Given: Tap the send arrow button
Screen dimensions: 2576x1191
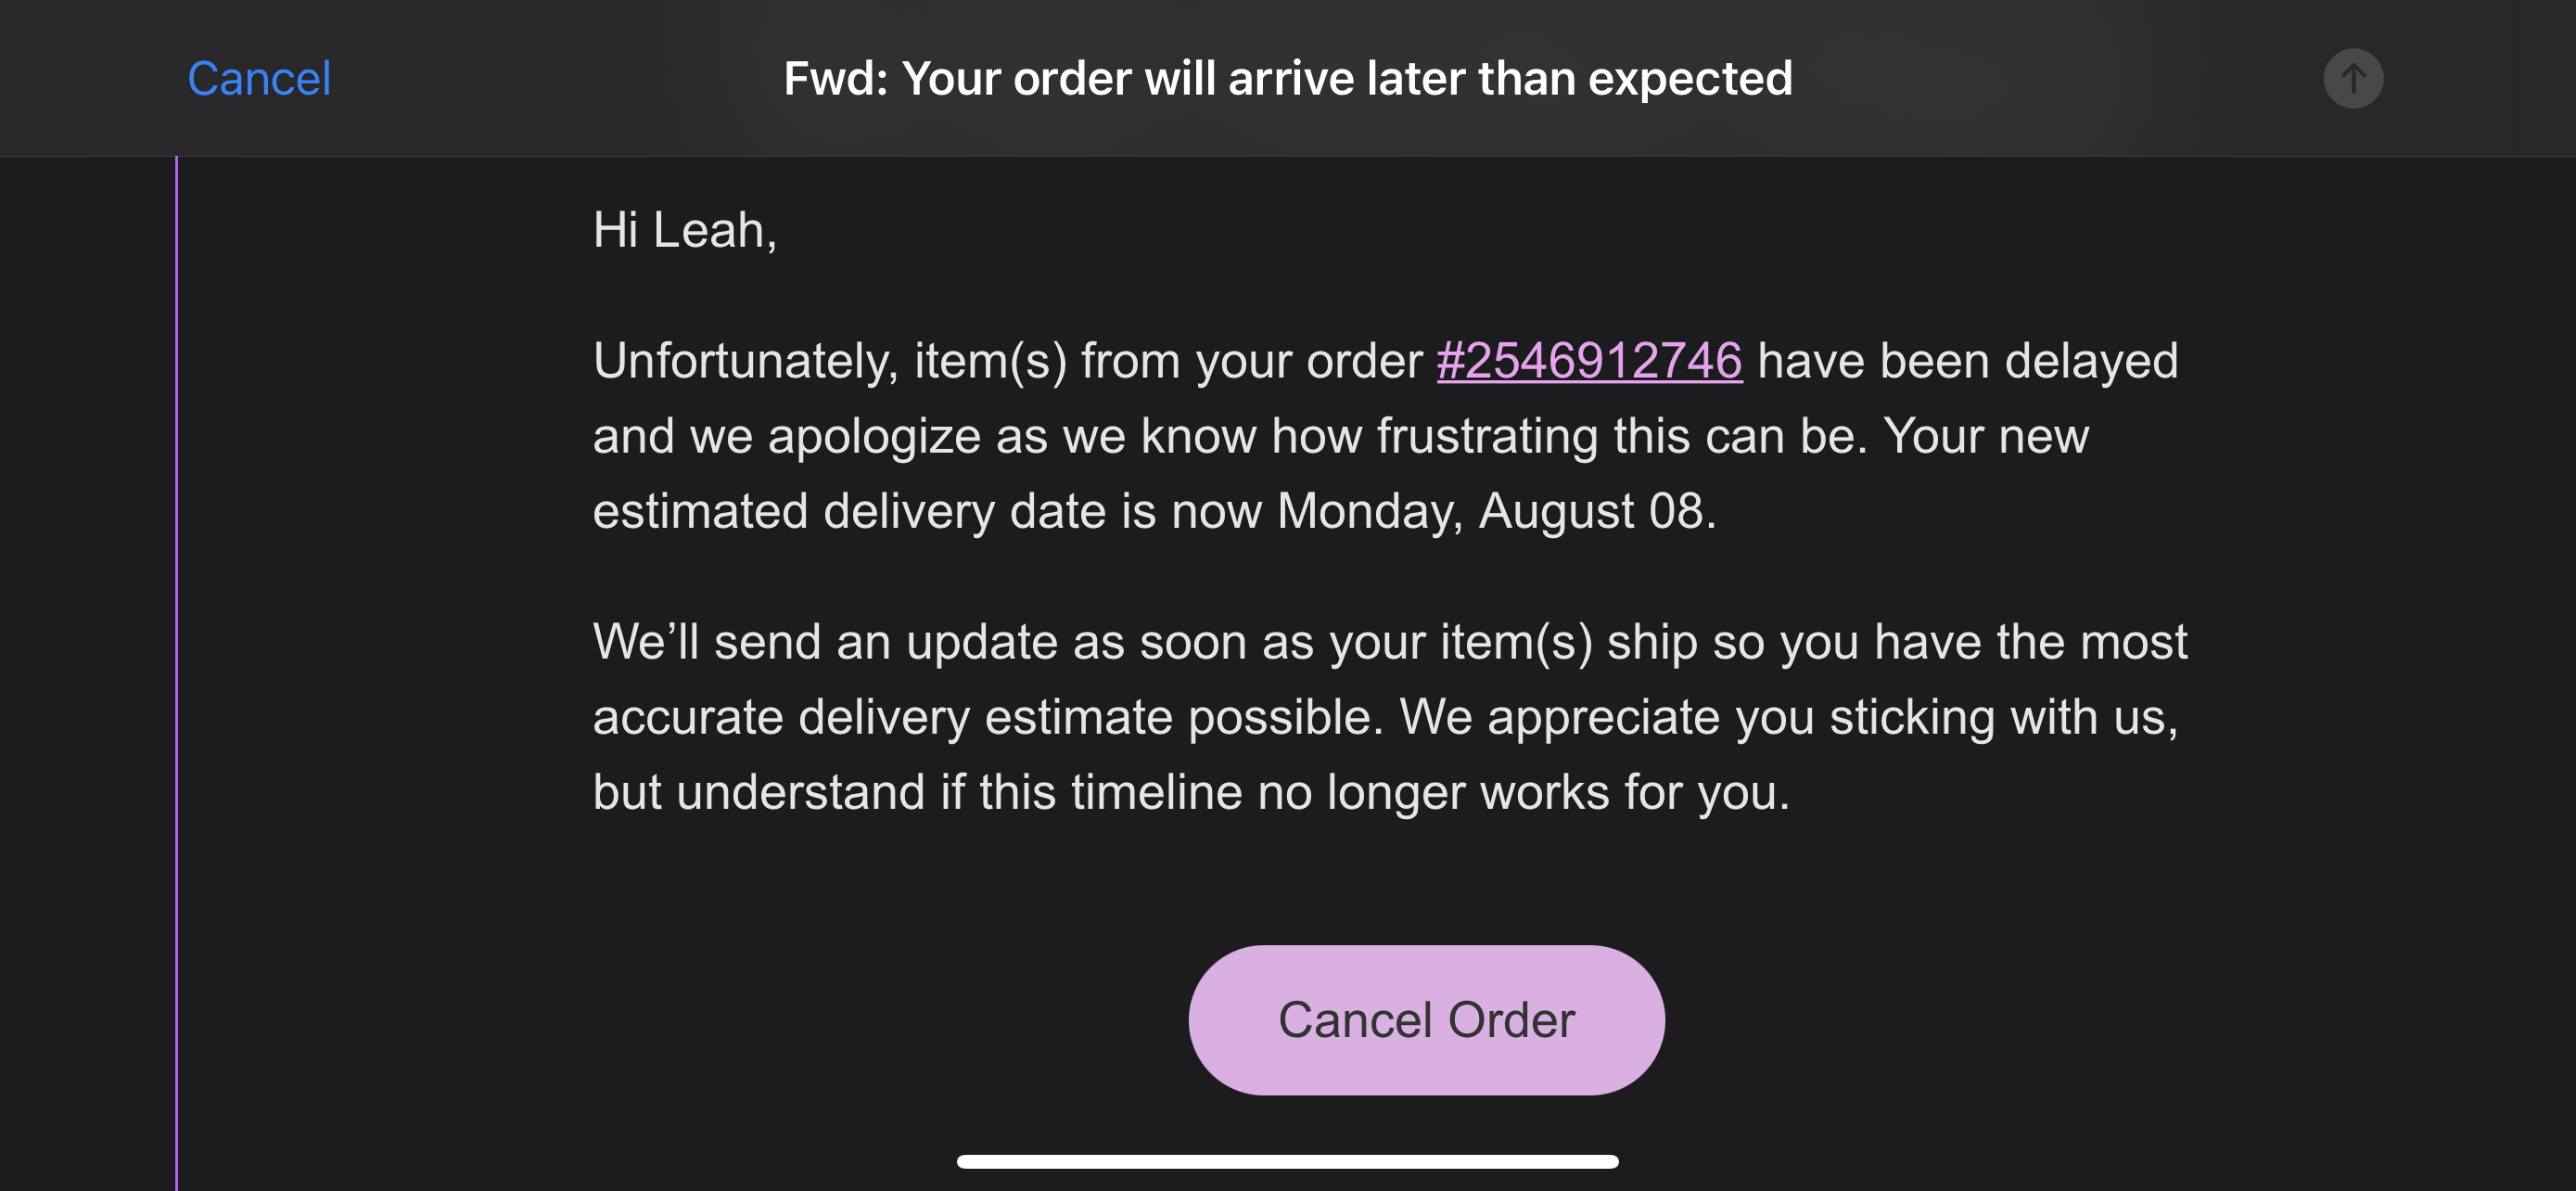Looking at the screenshot, I should coord(2352,78).
